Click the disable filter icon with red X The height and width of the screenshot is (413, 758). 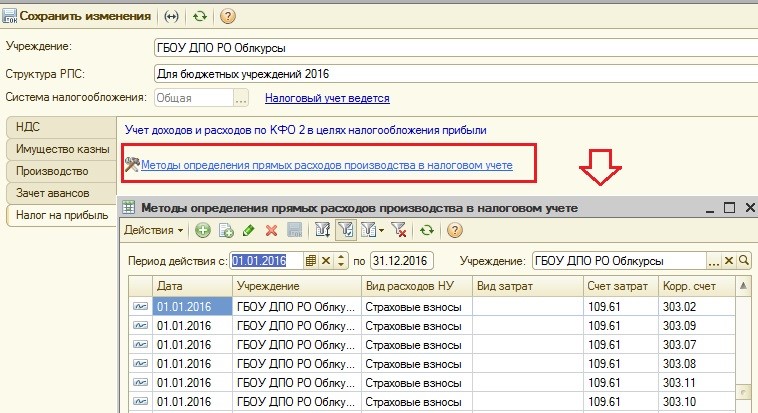click(x=401, y=230)
